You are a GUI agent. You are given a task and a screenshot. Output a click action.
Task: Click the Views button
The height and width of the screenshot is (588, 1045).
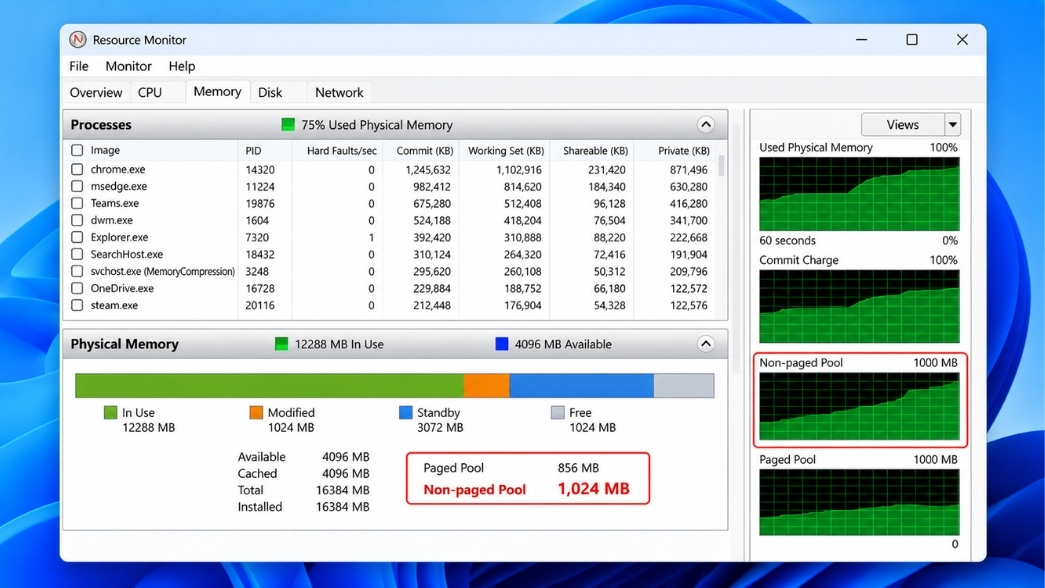tap(902, 125)
